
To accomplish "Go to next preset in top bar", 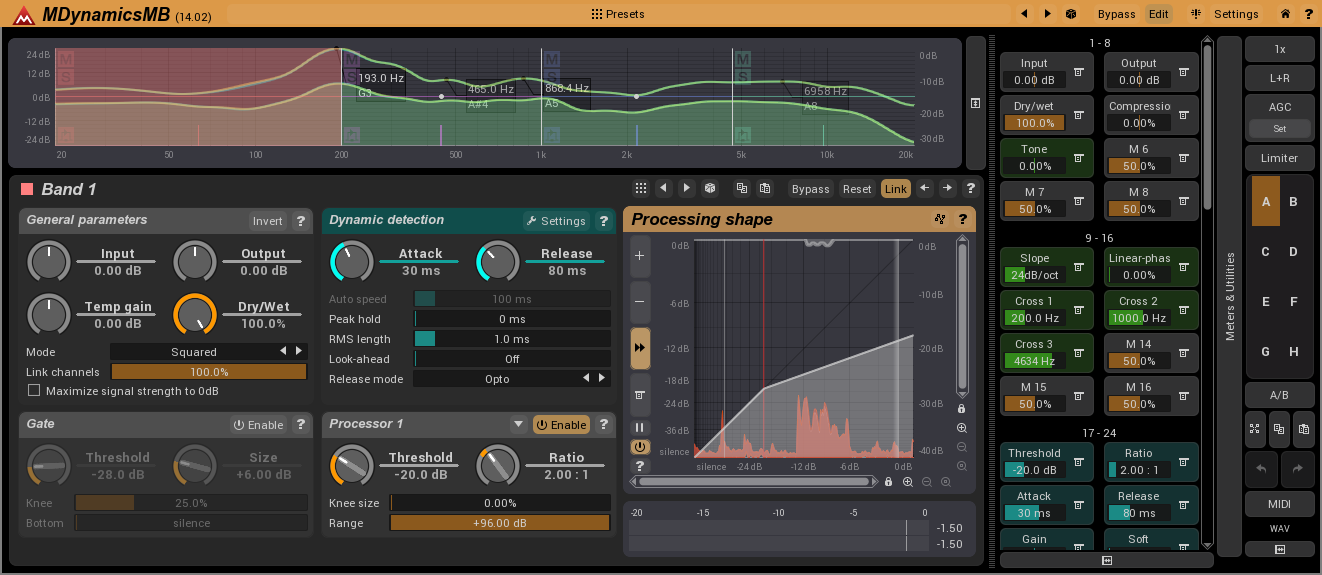I will click(1047, 14).
